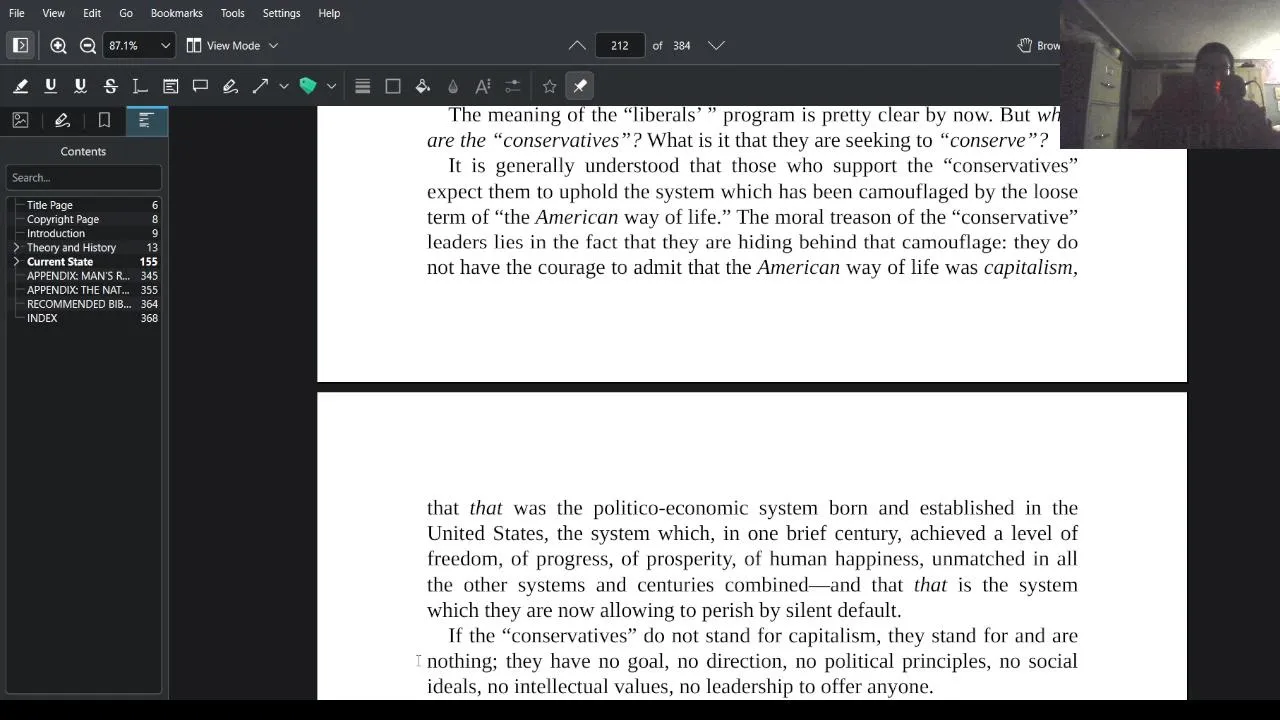Click the zoom in magnifier icon
Image resolution: width=1280 pixels, height=720 pixels.
[58, 45]
